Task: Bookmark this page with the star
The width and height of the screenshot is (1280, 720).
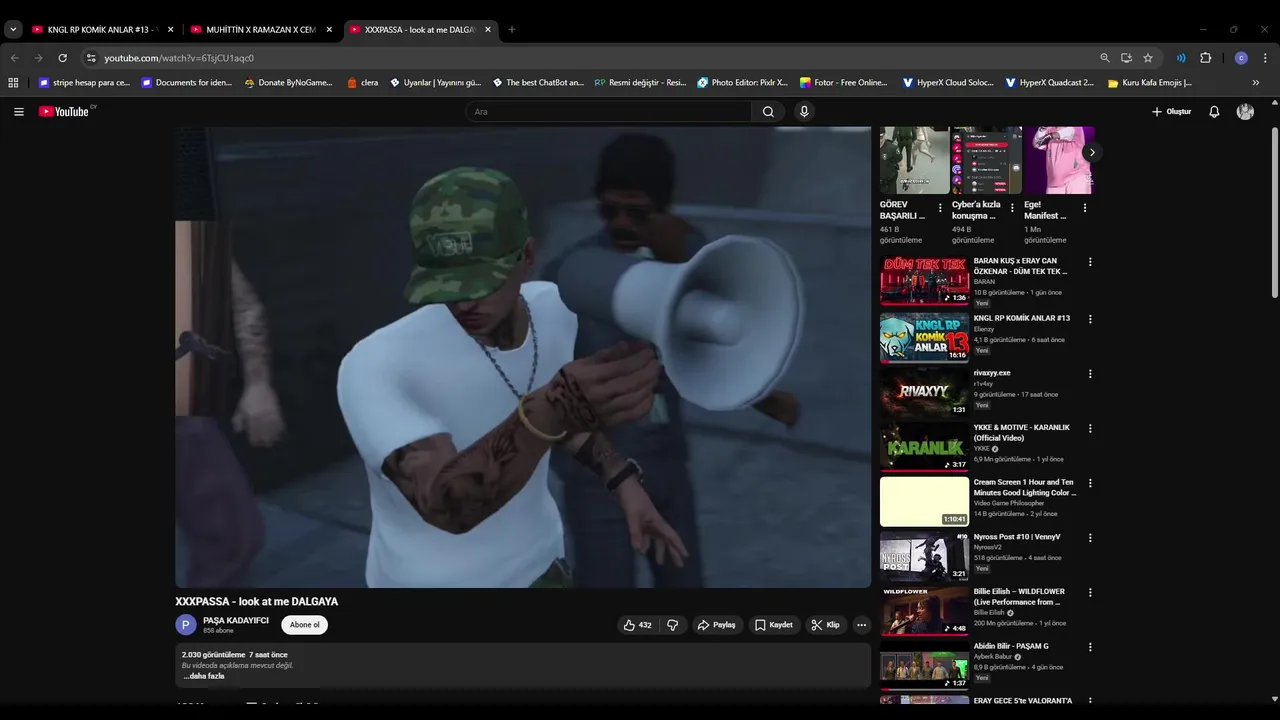Action: tap(1148, 58)
